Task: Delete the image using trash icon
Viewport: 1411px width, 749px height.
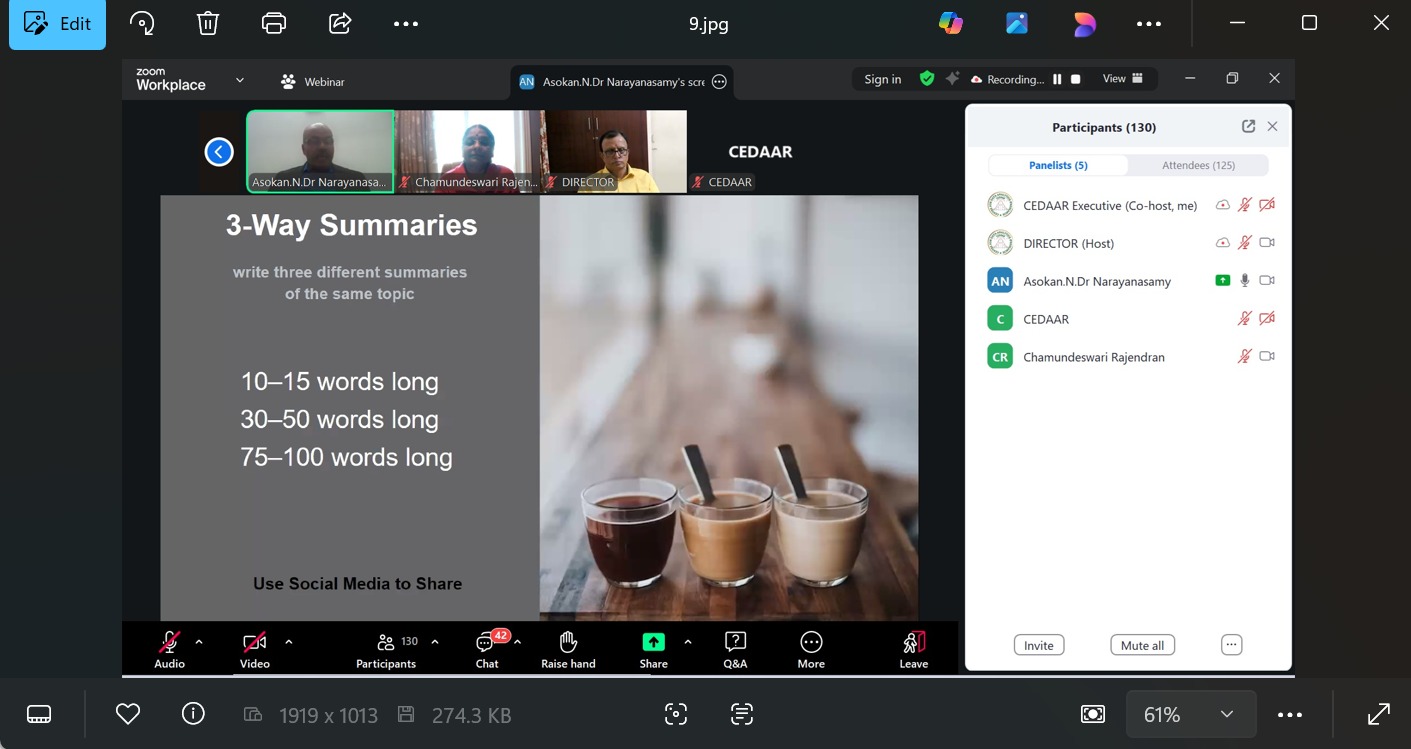Action: click(x=207, y=23)
